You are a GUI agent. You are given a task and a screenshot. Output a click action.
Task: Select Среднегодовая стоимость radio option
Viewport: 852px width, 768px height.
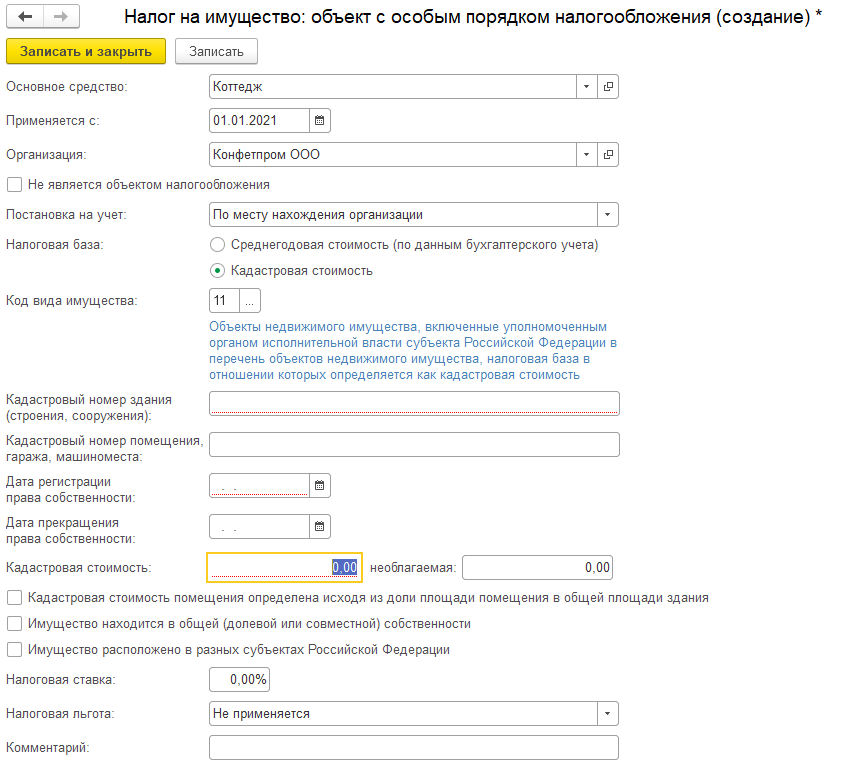click(x=217, y=245)
